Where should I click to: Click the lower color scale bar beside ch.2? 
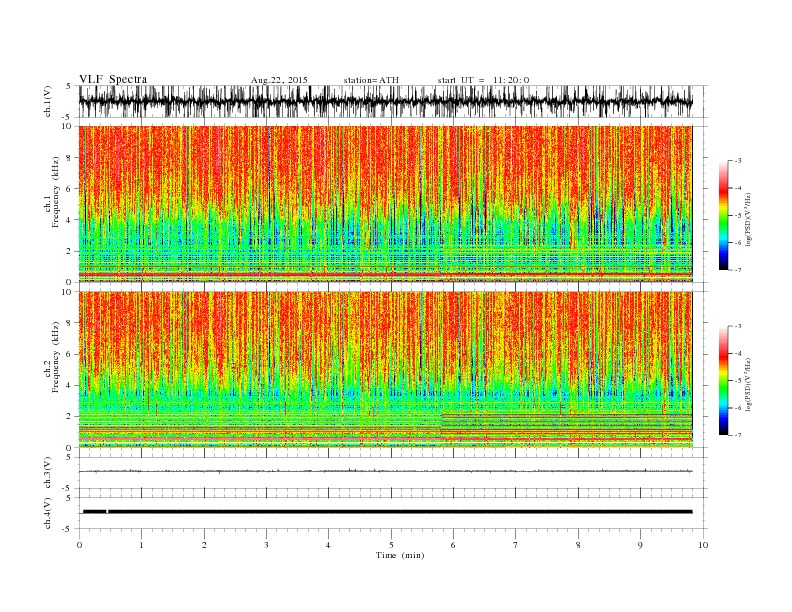[723, 381]
